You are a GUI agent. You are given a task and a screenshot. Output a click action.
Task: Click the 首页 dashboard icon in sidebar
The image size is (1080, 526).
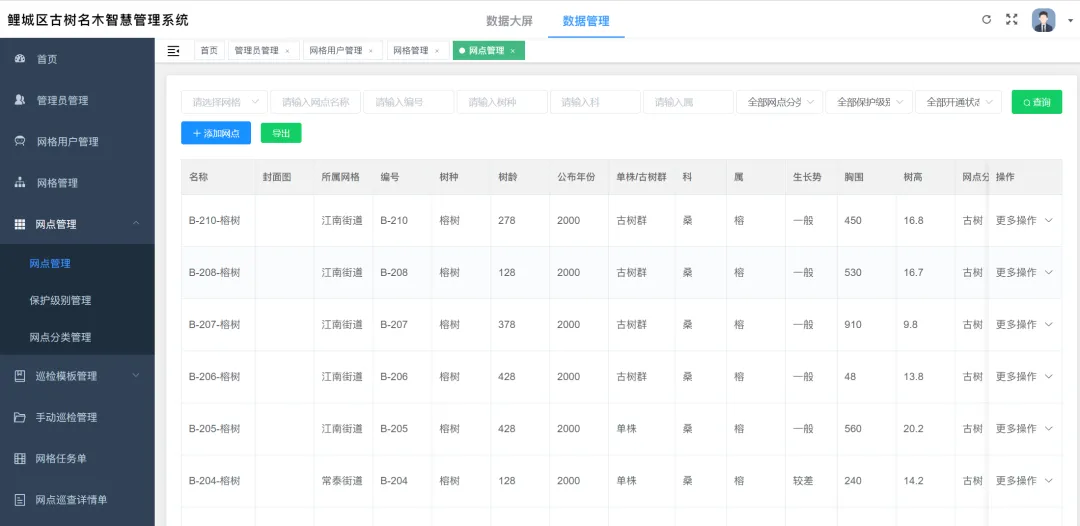pyautogui.click(x=20, y=59)
